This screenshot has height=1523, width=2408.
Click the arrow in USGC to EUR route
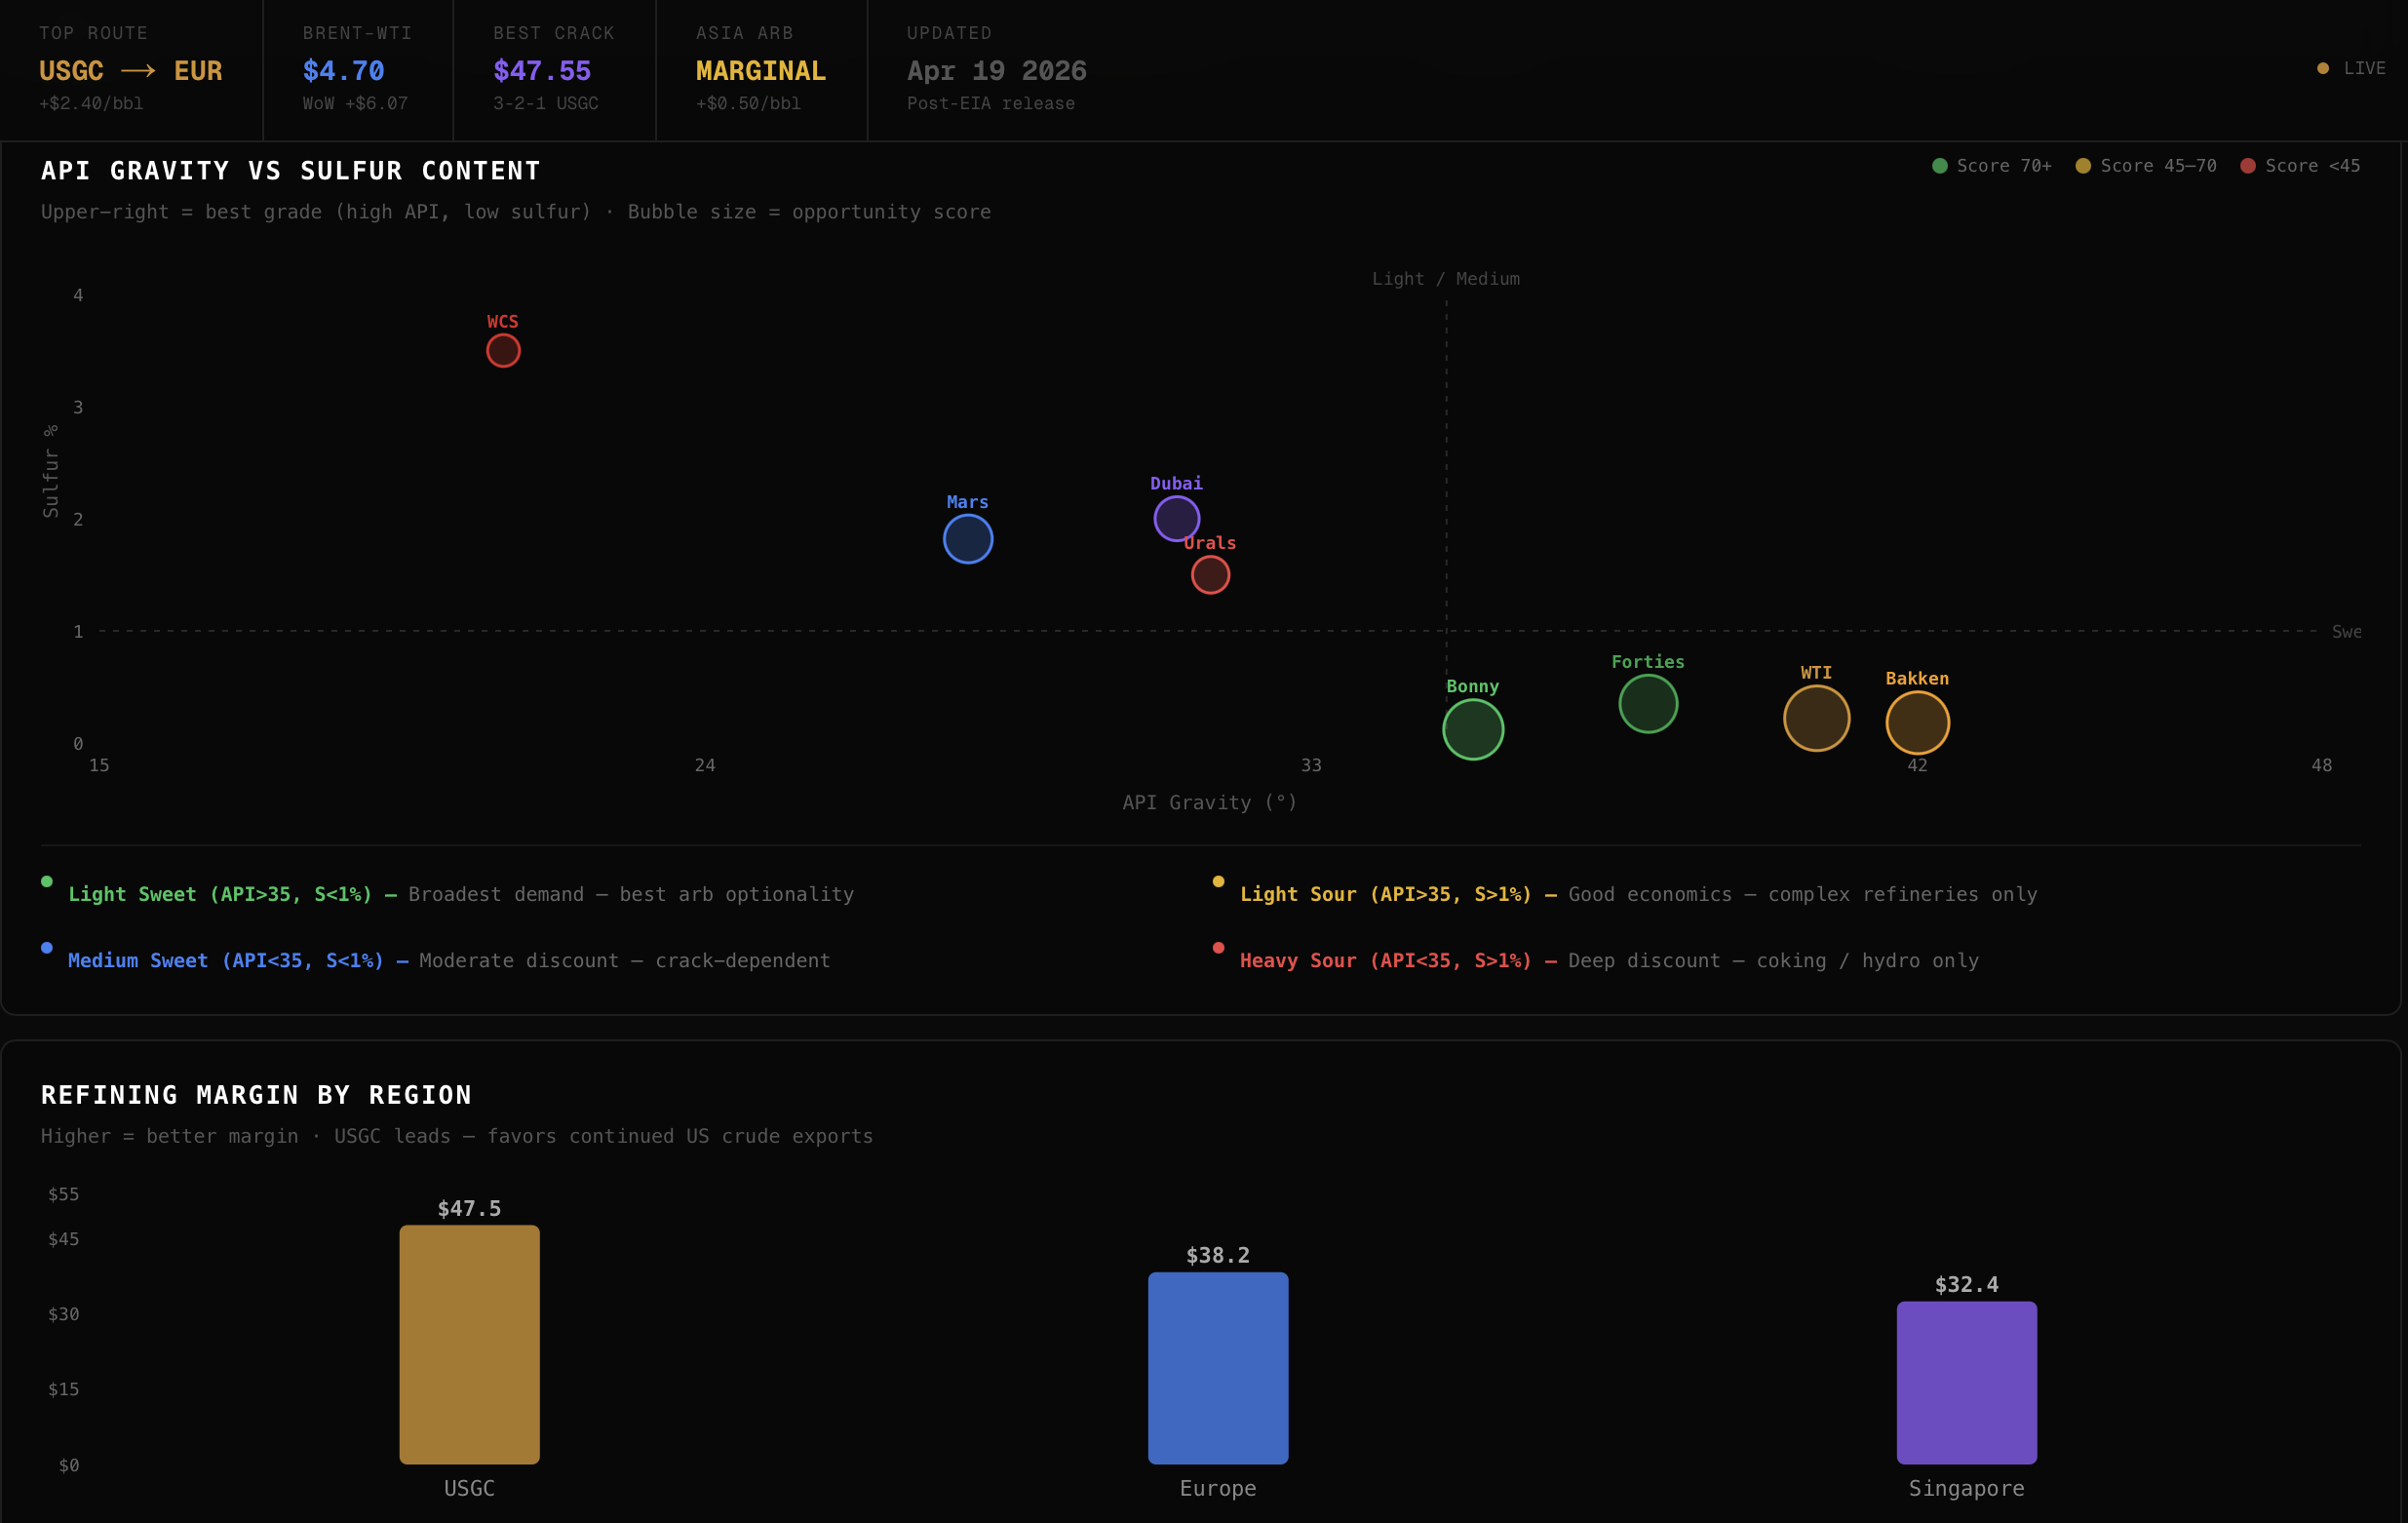[138, 71]
